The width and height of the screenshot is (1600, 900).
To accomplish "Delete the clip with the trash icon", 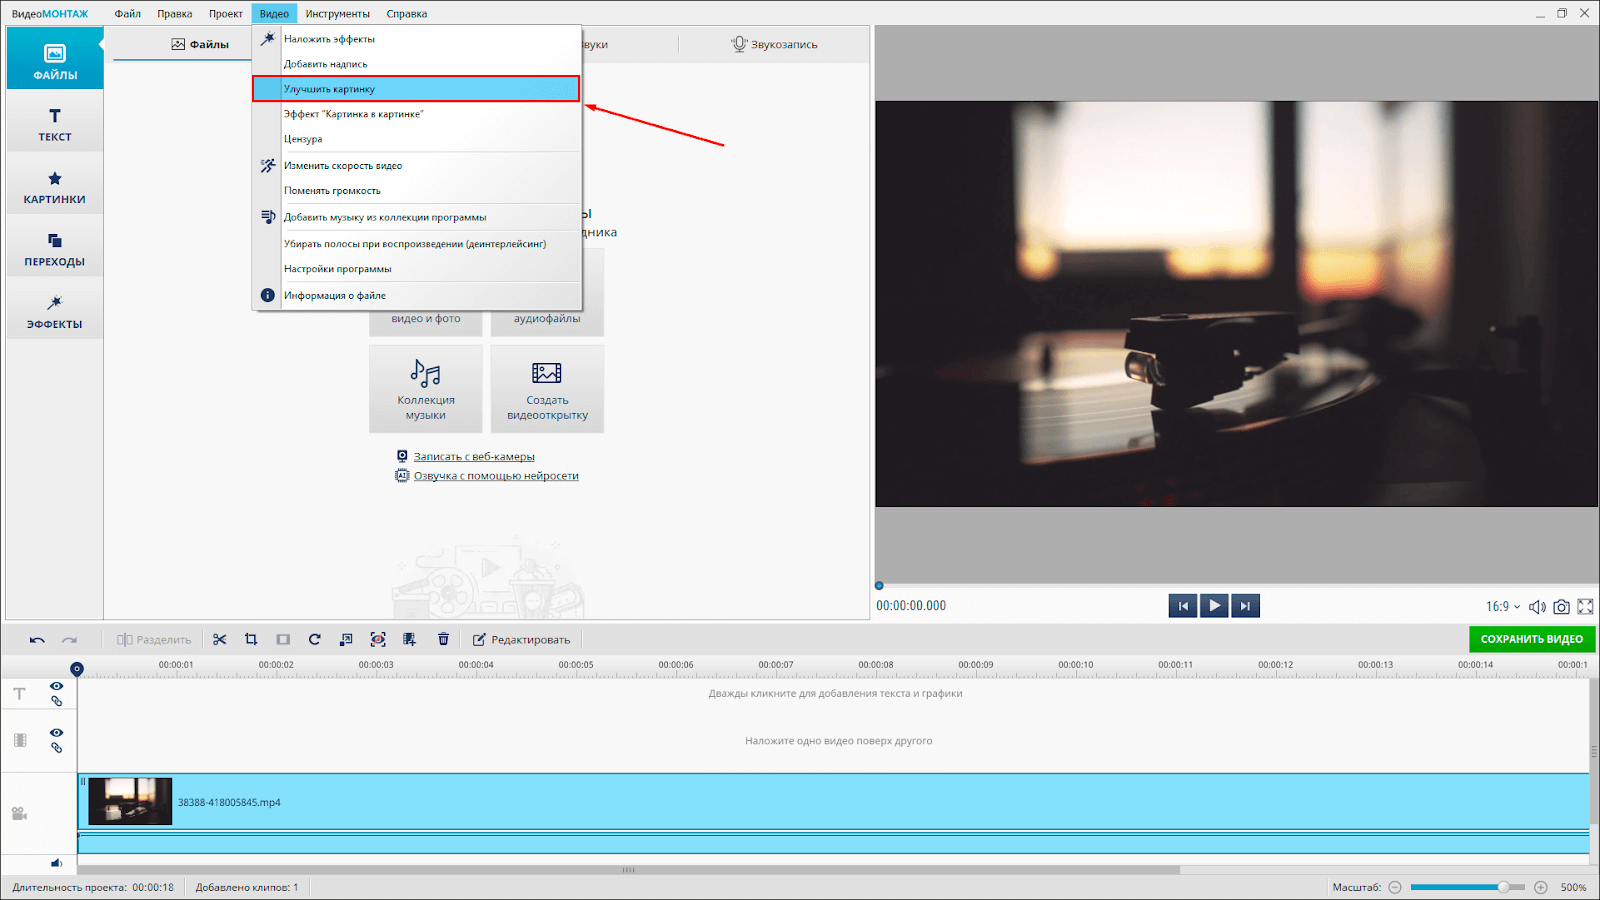I will [443, 639].
